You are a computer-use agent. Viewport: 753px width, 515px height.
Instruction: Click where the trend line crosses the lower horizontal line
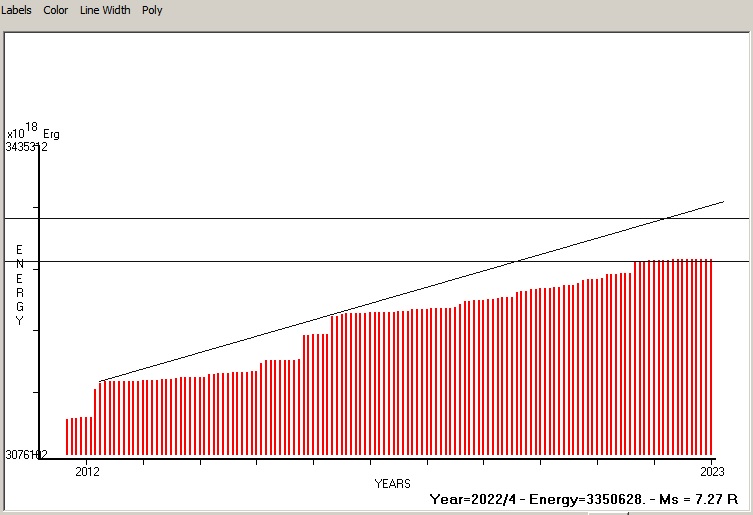[x=513, y=262]
